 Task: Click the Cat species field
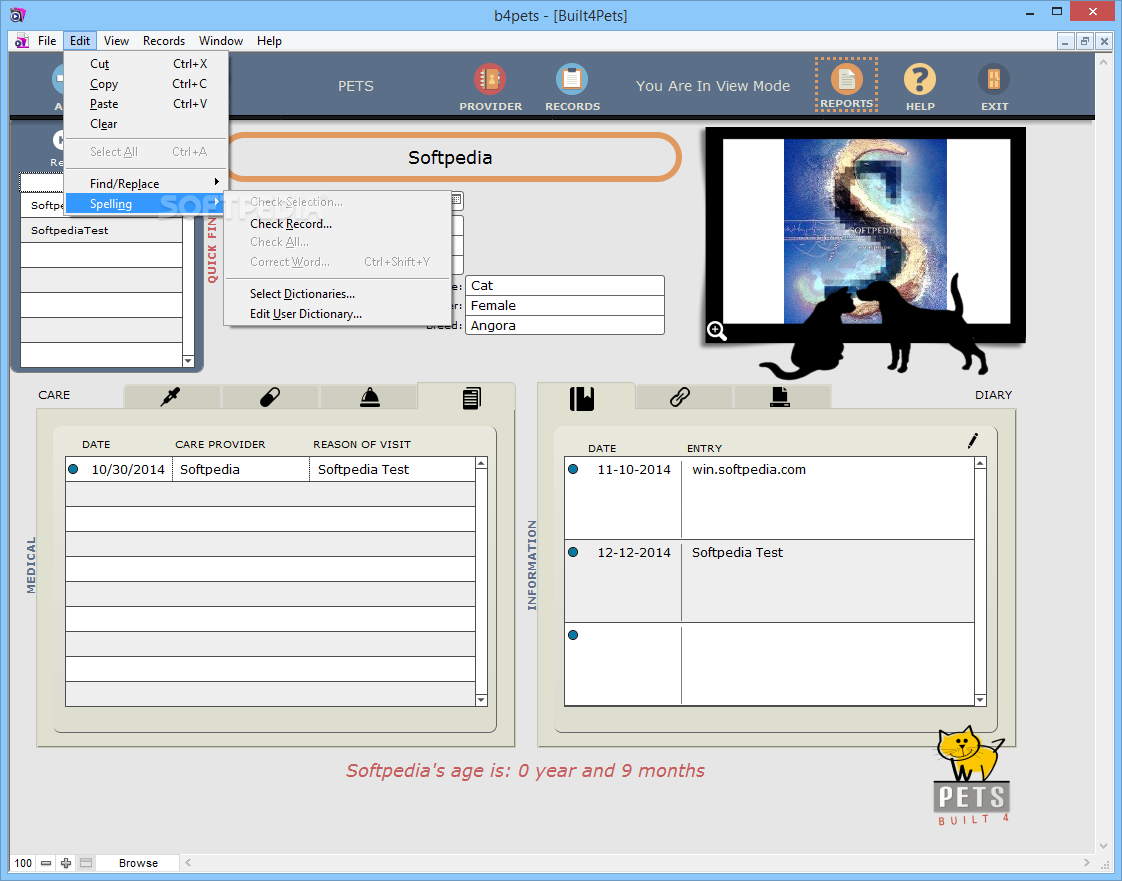565,286
